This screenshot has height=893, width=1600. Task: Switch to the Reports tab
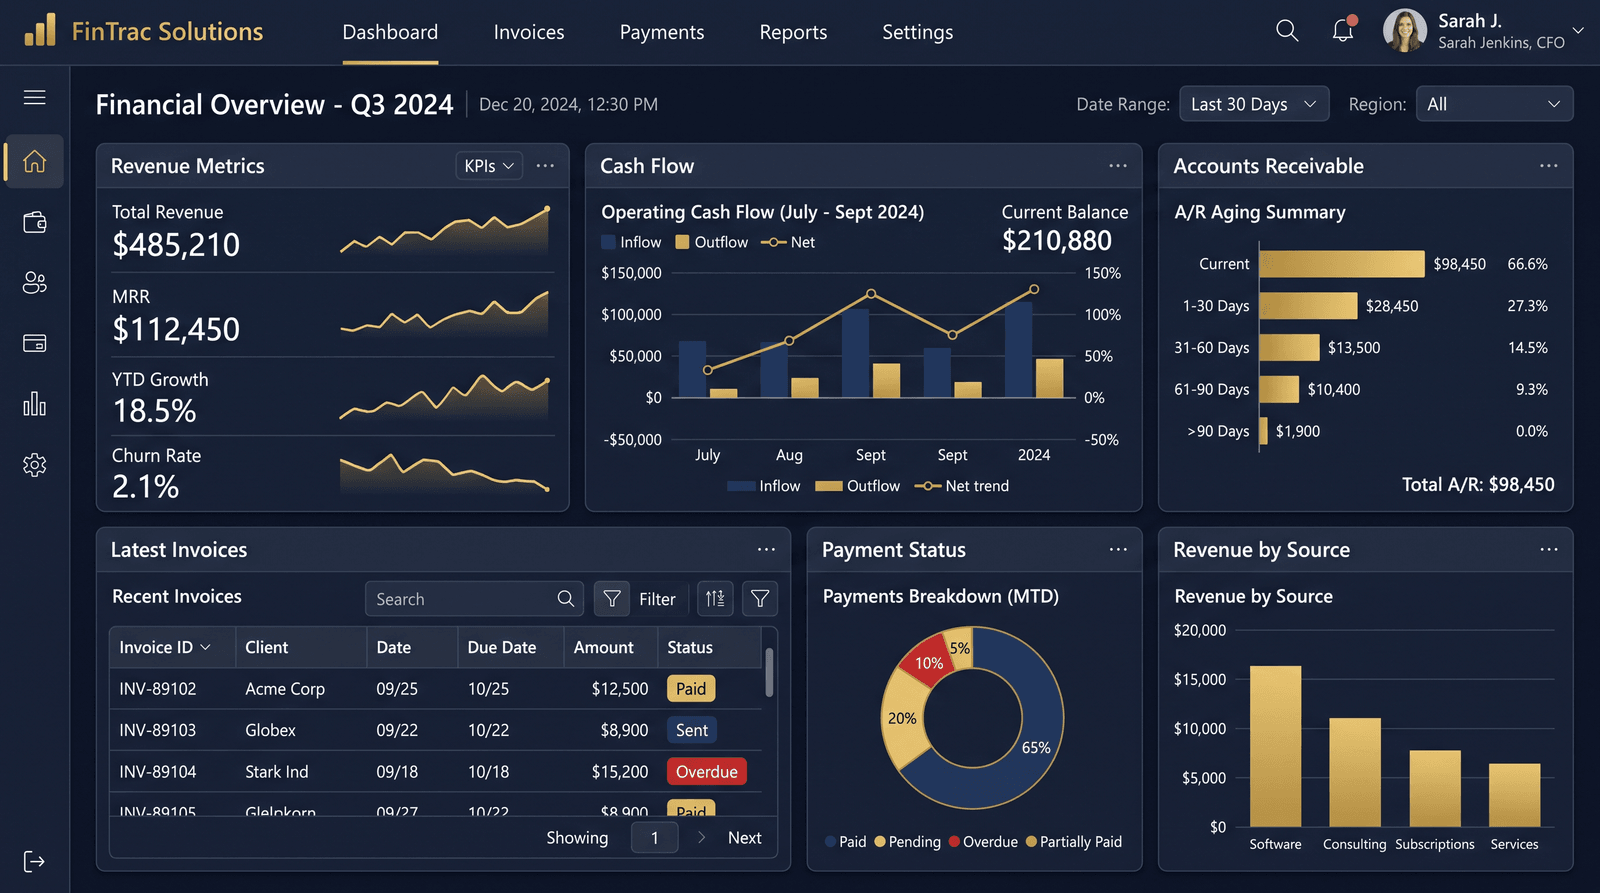pos(793,32)
